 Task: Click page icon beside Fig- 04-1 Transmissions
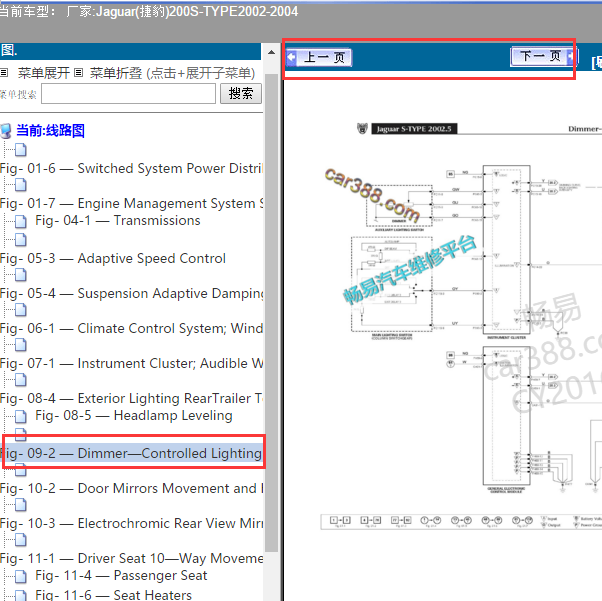[x=21, y=222]
